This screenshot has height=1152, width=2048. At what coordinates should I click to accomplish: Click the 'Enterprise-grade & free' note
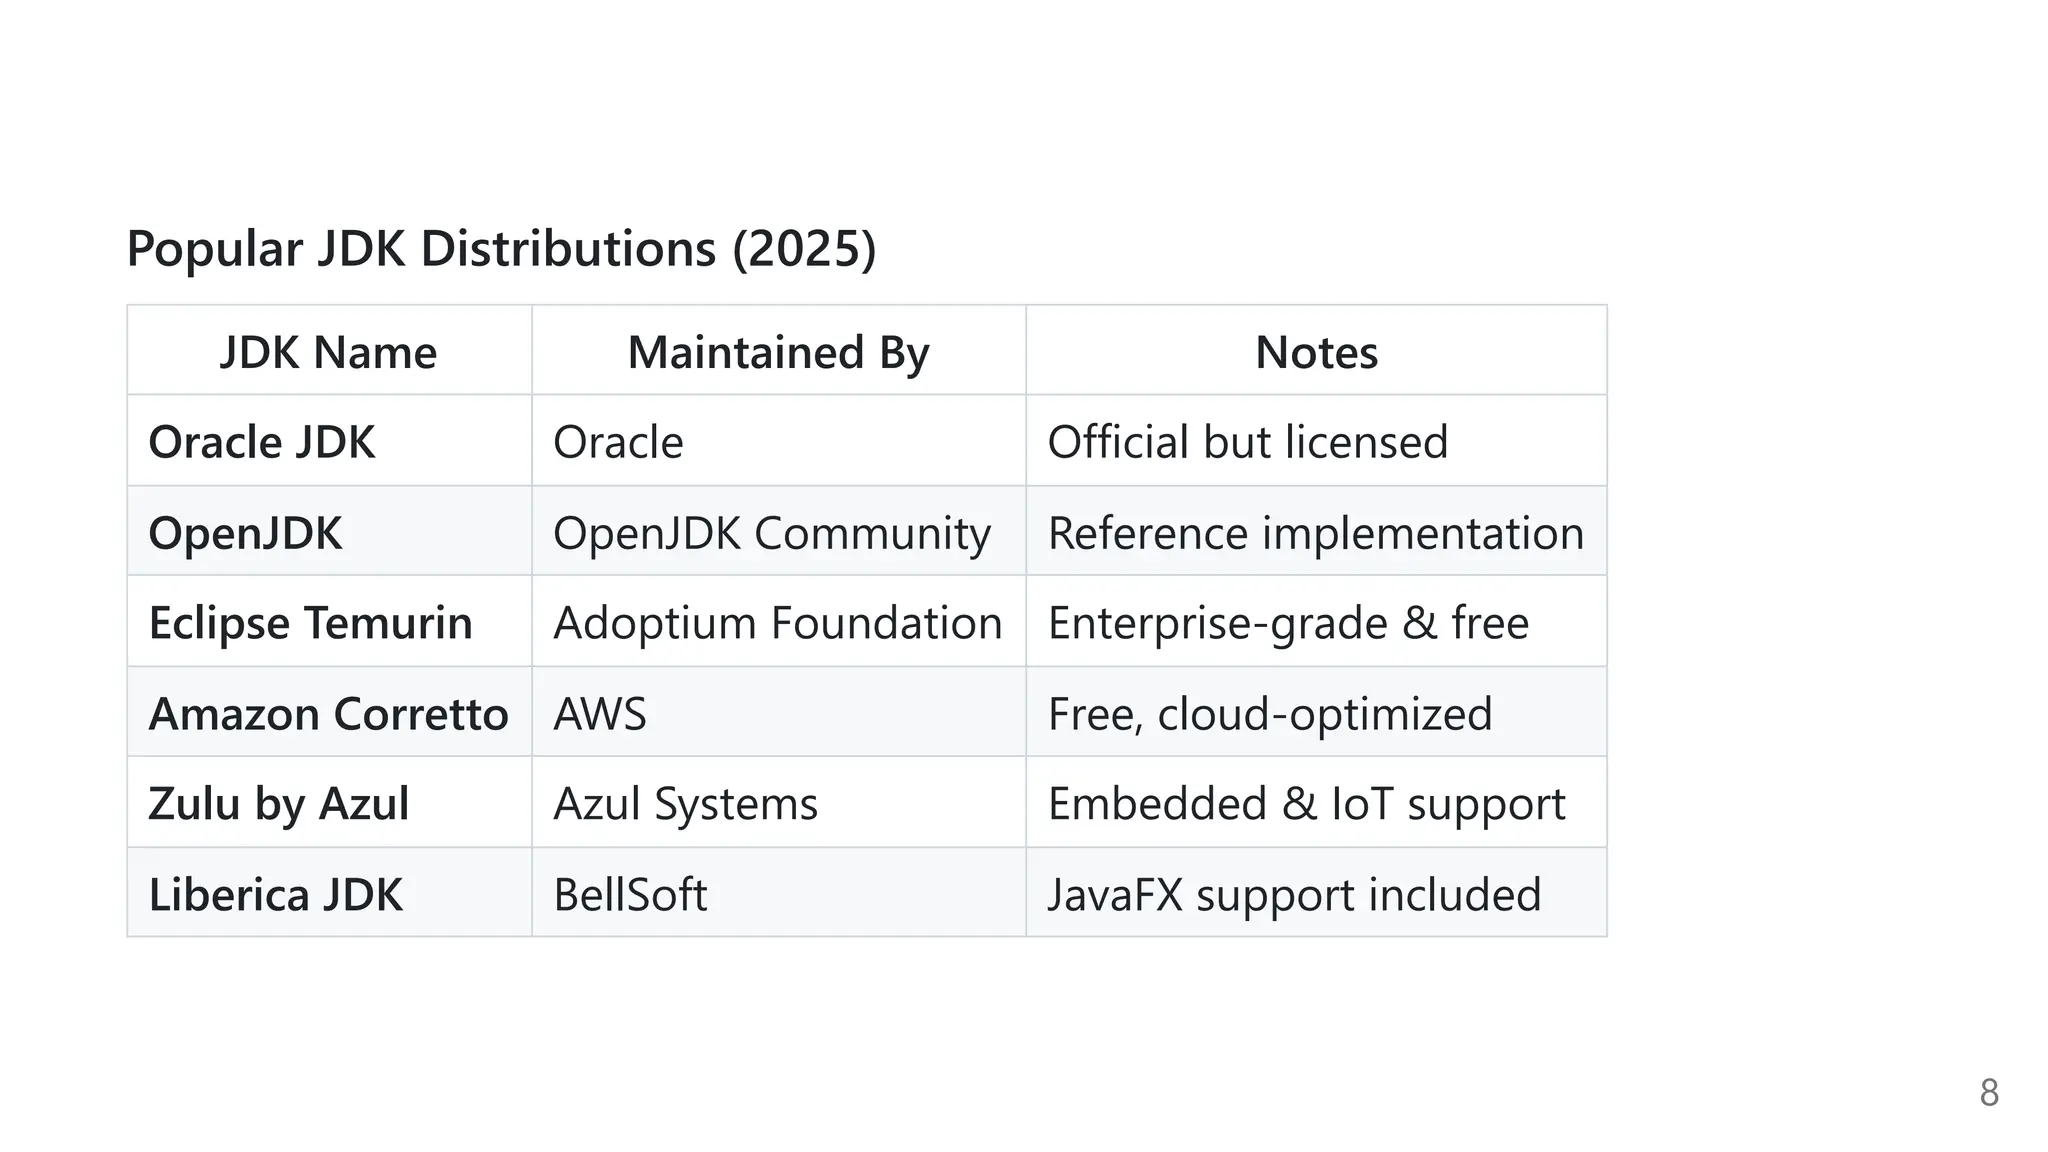1316,622
